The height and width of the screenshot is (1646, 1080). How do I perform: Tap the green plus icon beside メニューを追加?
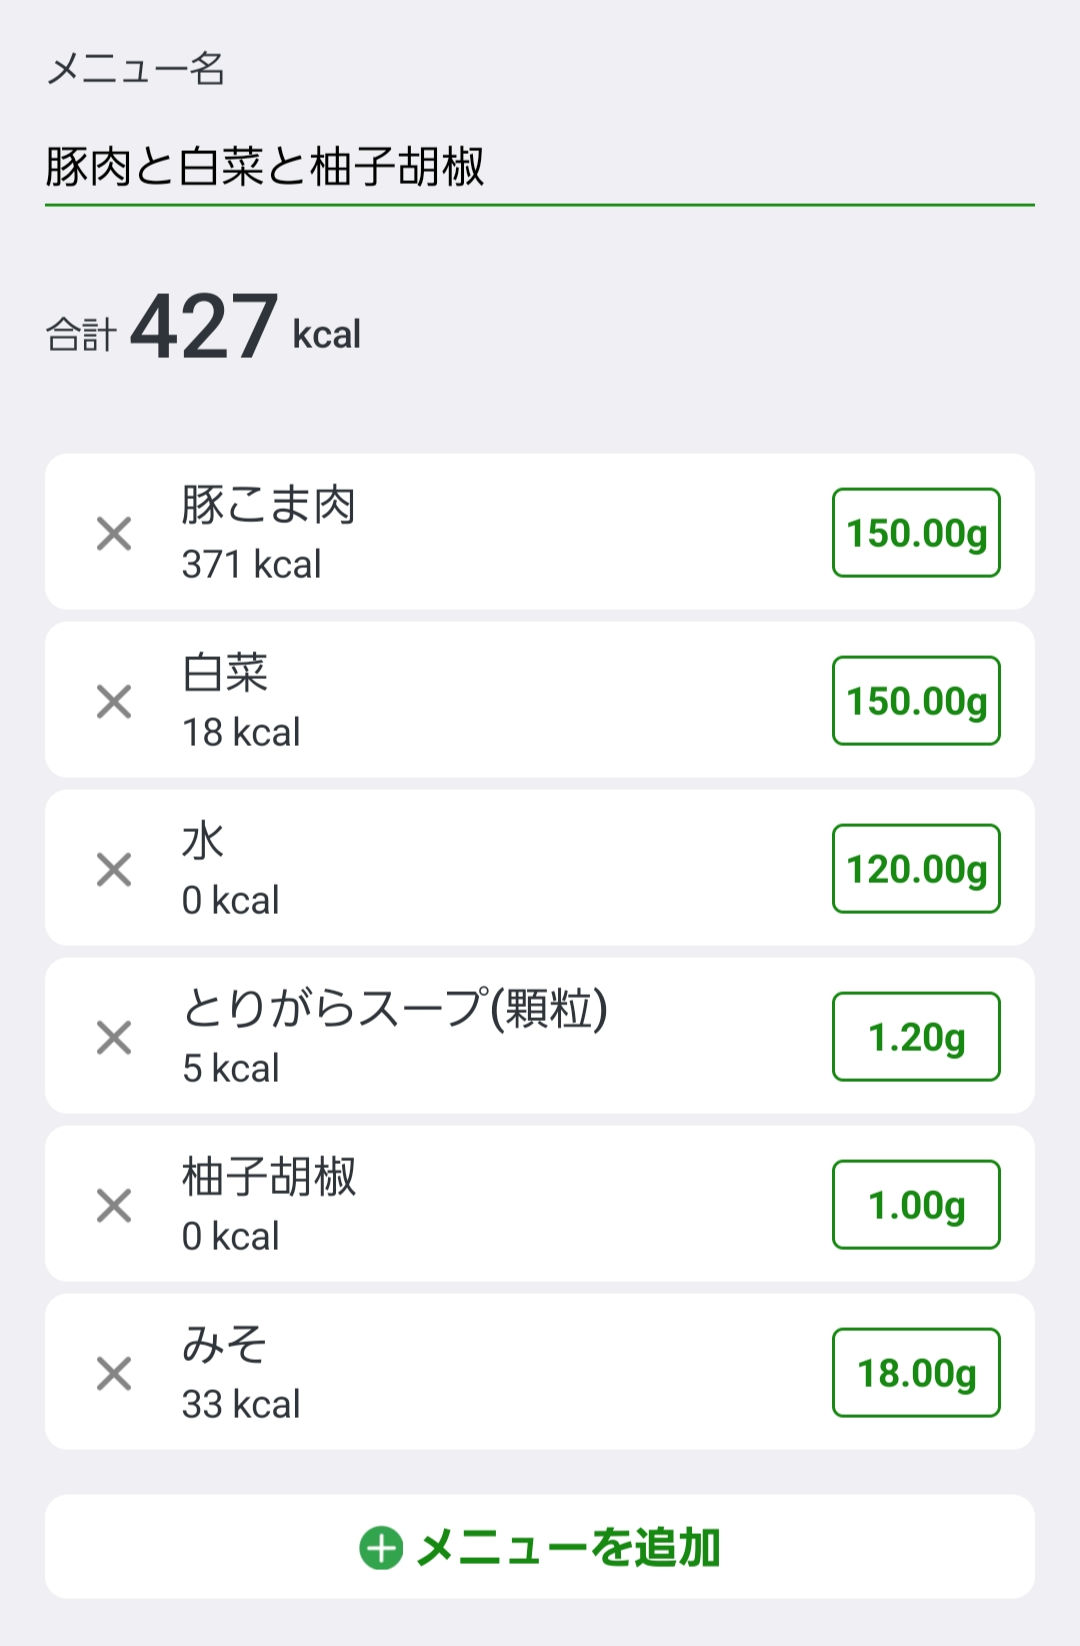click(x=381, y=1548)
